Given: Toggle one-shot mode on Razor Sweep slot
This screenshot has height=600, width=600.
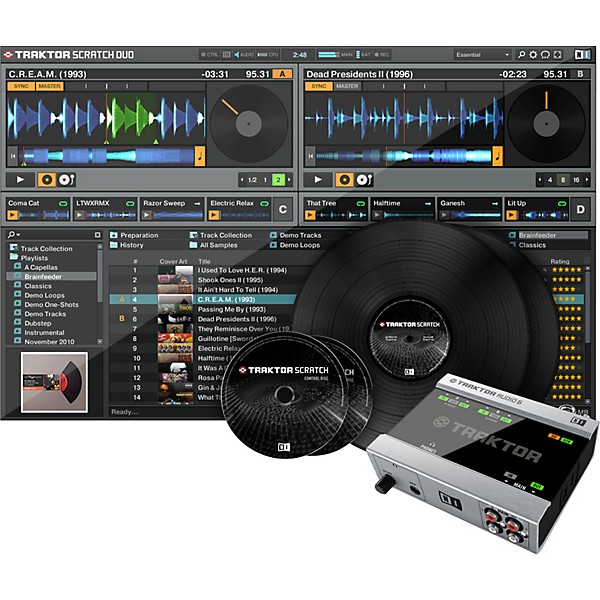Looking at the screenshot, I should coord(197,203).
